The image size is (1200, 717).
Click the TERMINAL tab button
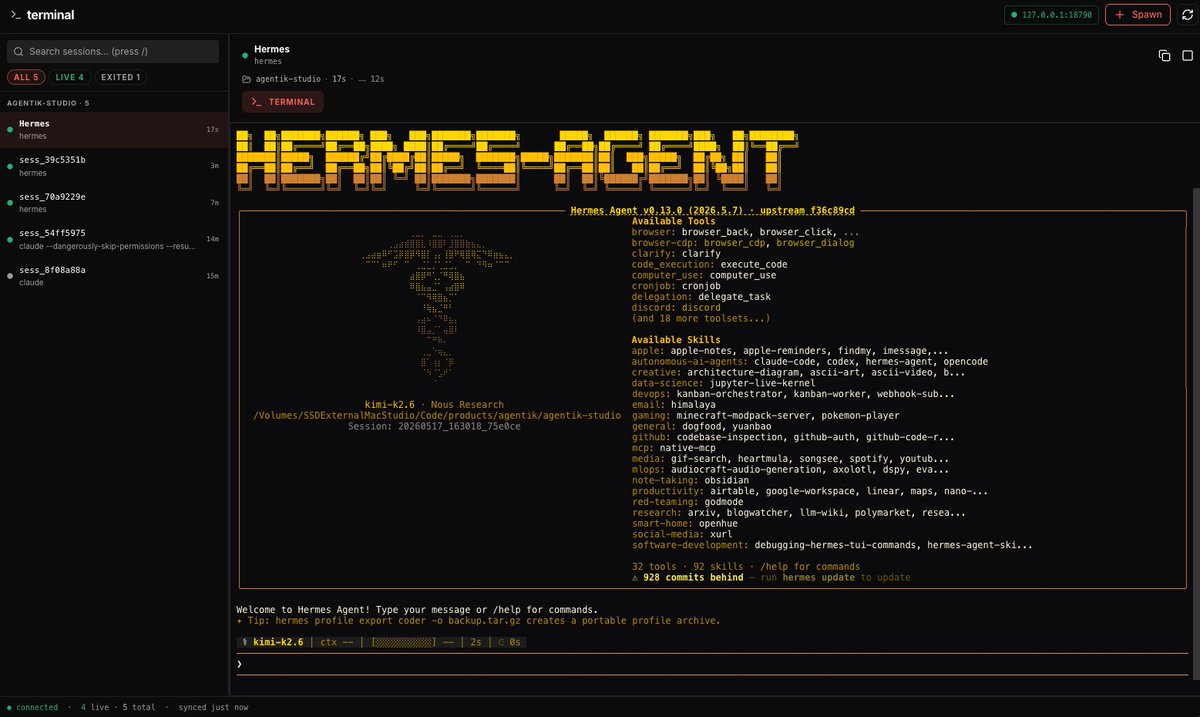click(x=283, y=102)
